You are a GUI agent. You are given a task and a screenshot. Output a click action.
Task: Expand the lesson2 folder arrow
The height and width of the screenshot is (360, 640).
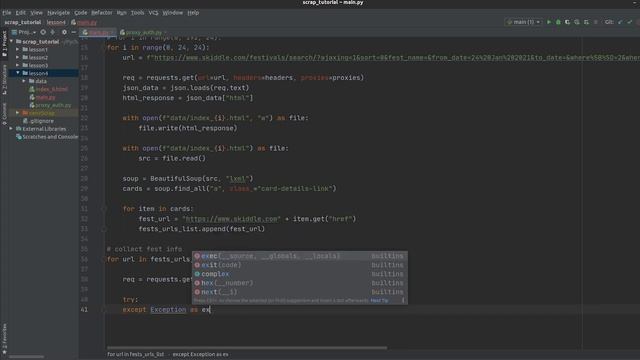tap(18, 58)
